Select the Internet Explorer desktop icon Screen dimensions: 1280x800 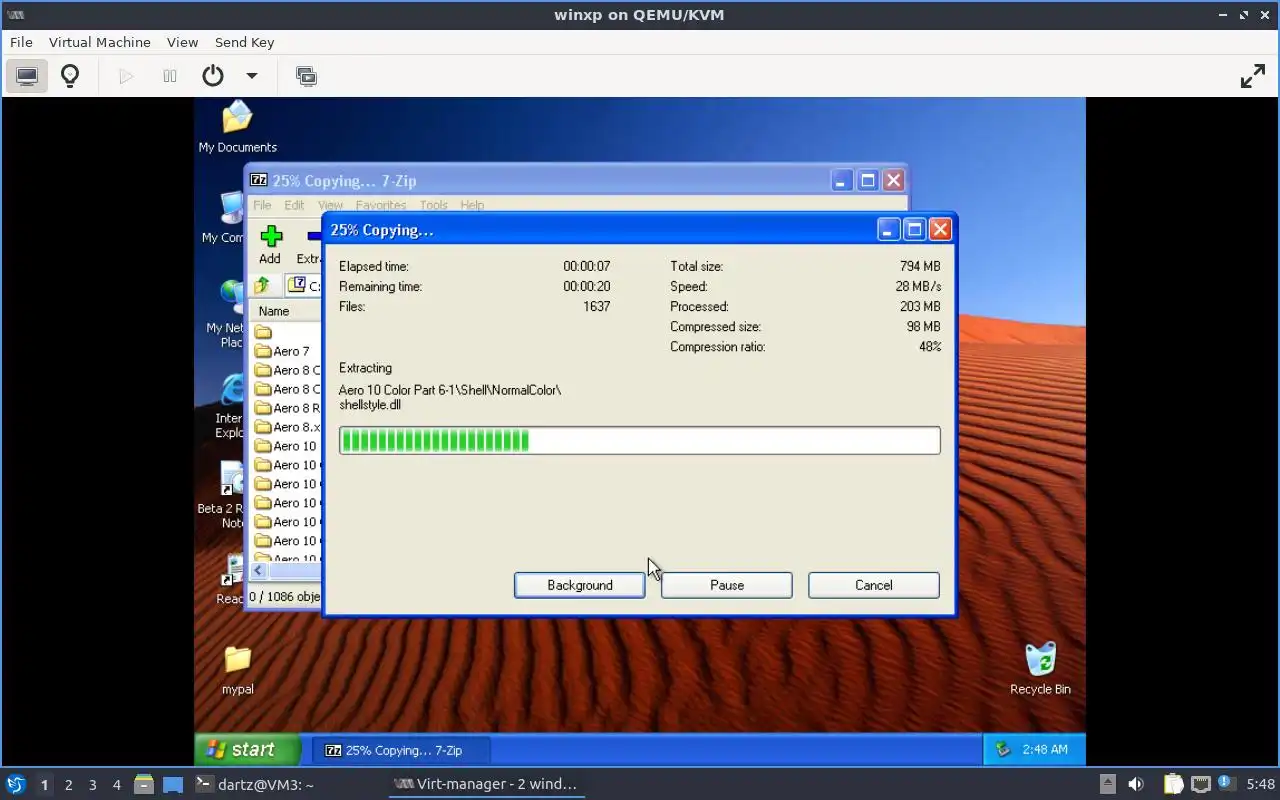coord(229,405)
